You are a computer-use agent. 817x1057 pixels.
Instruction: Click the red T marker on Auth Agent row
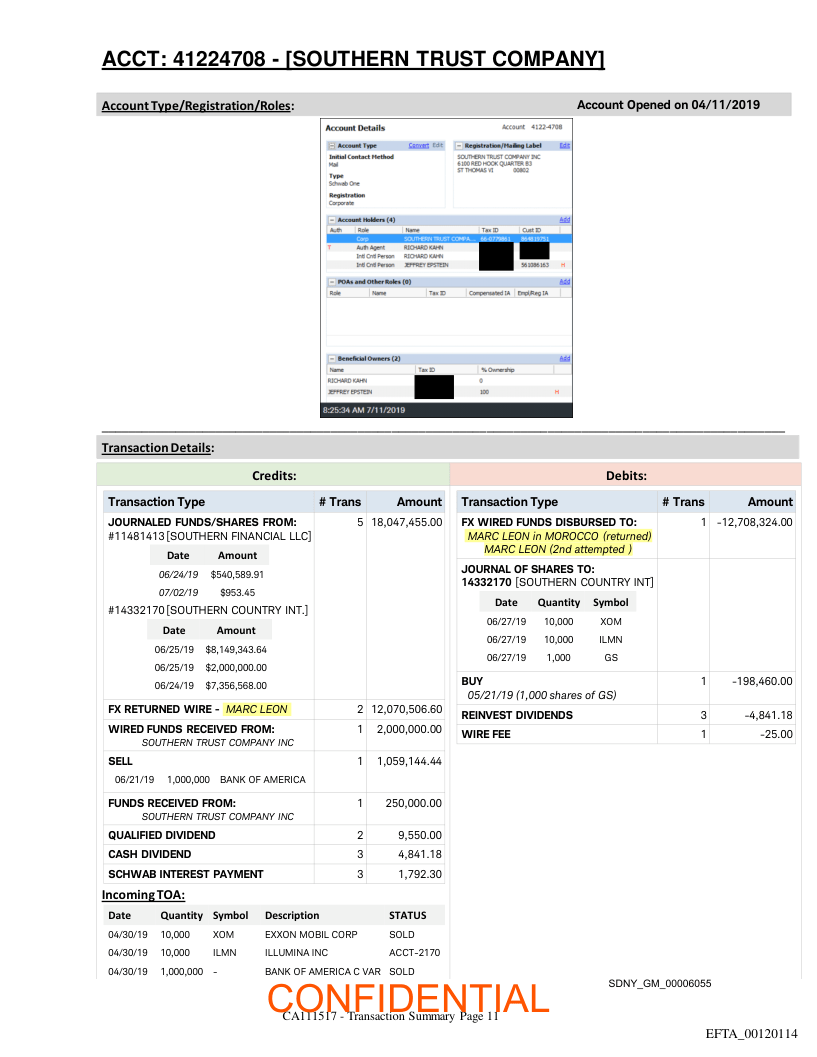331,247
